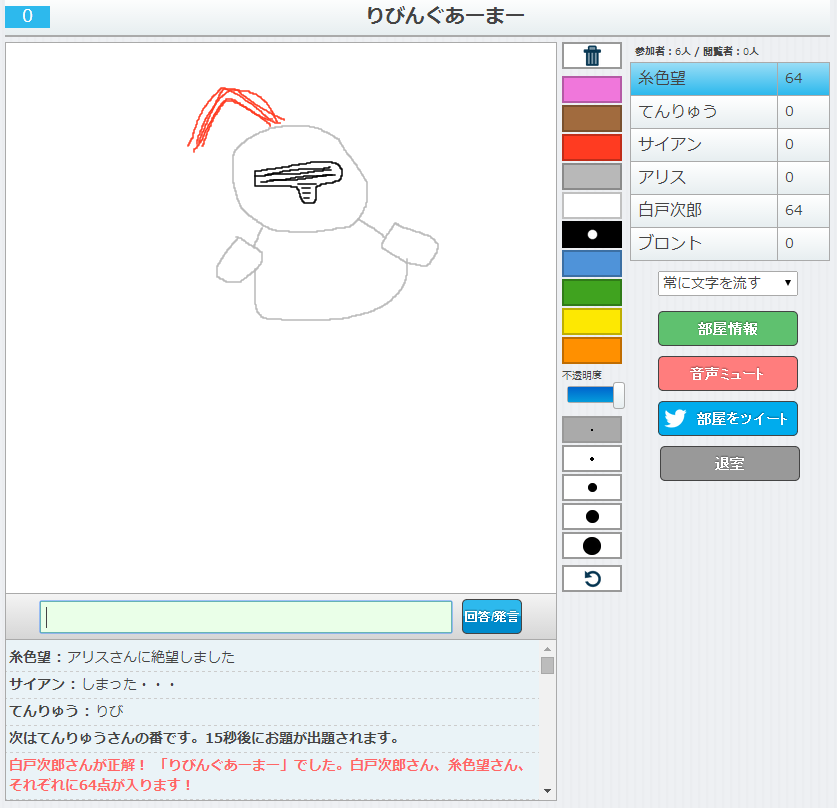
Task: Click the blue timer counter showing 0
Action: pyautogui.click(x=28, y=17)
